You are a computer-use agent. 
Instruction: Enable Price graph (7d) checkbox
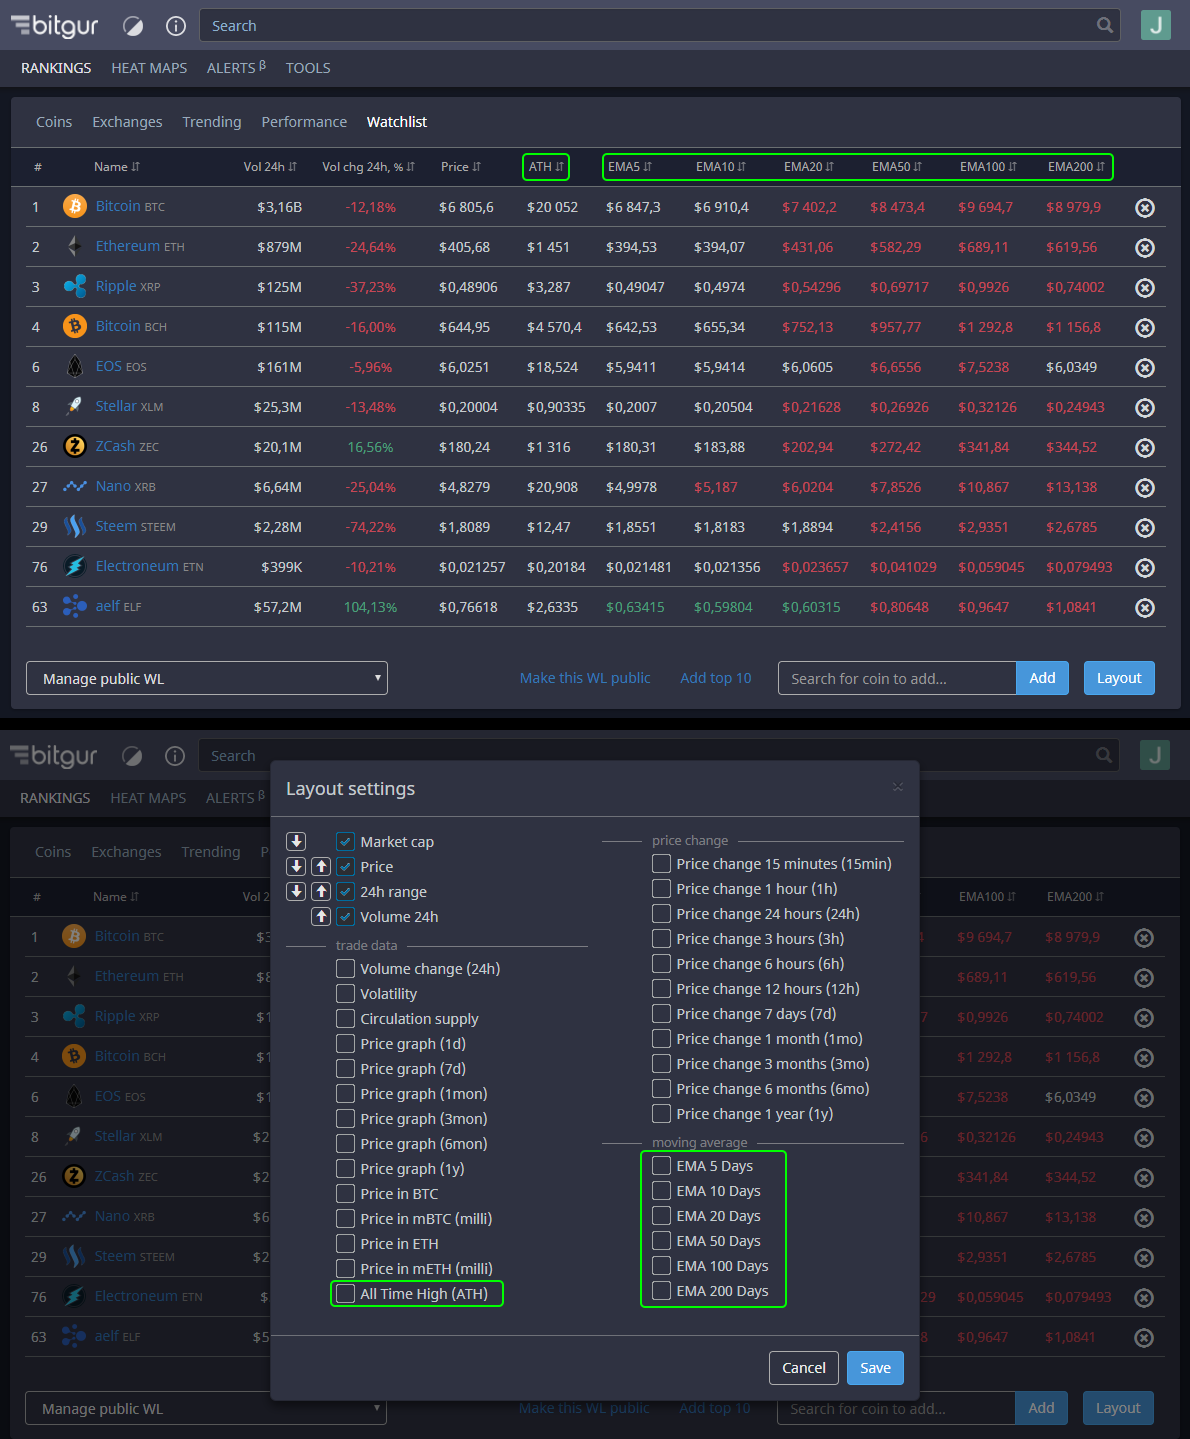coord(346,1068)
